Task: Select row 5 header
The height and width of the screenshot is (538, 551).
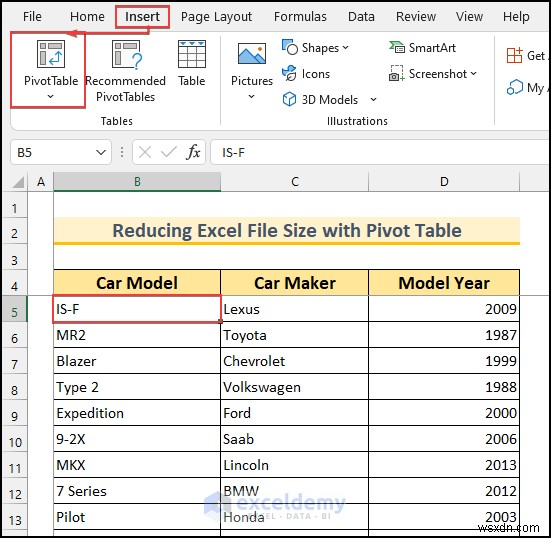Action: [14, 309]
